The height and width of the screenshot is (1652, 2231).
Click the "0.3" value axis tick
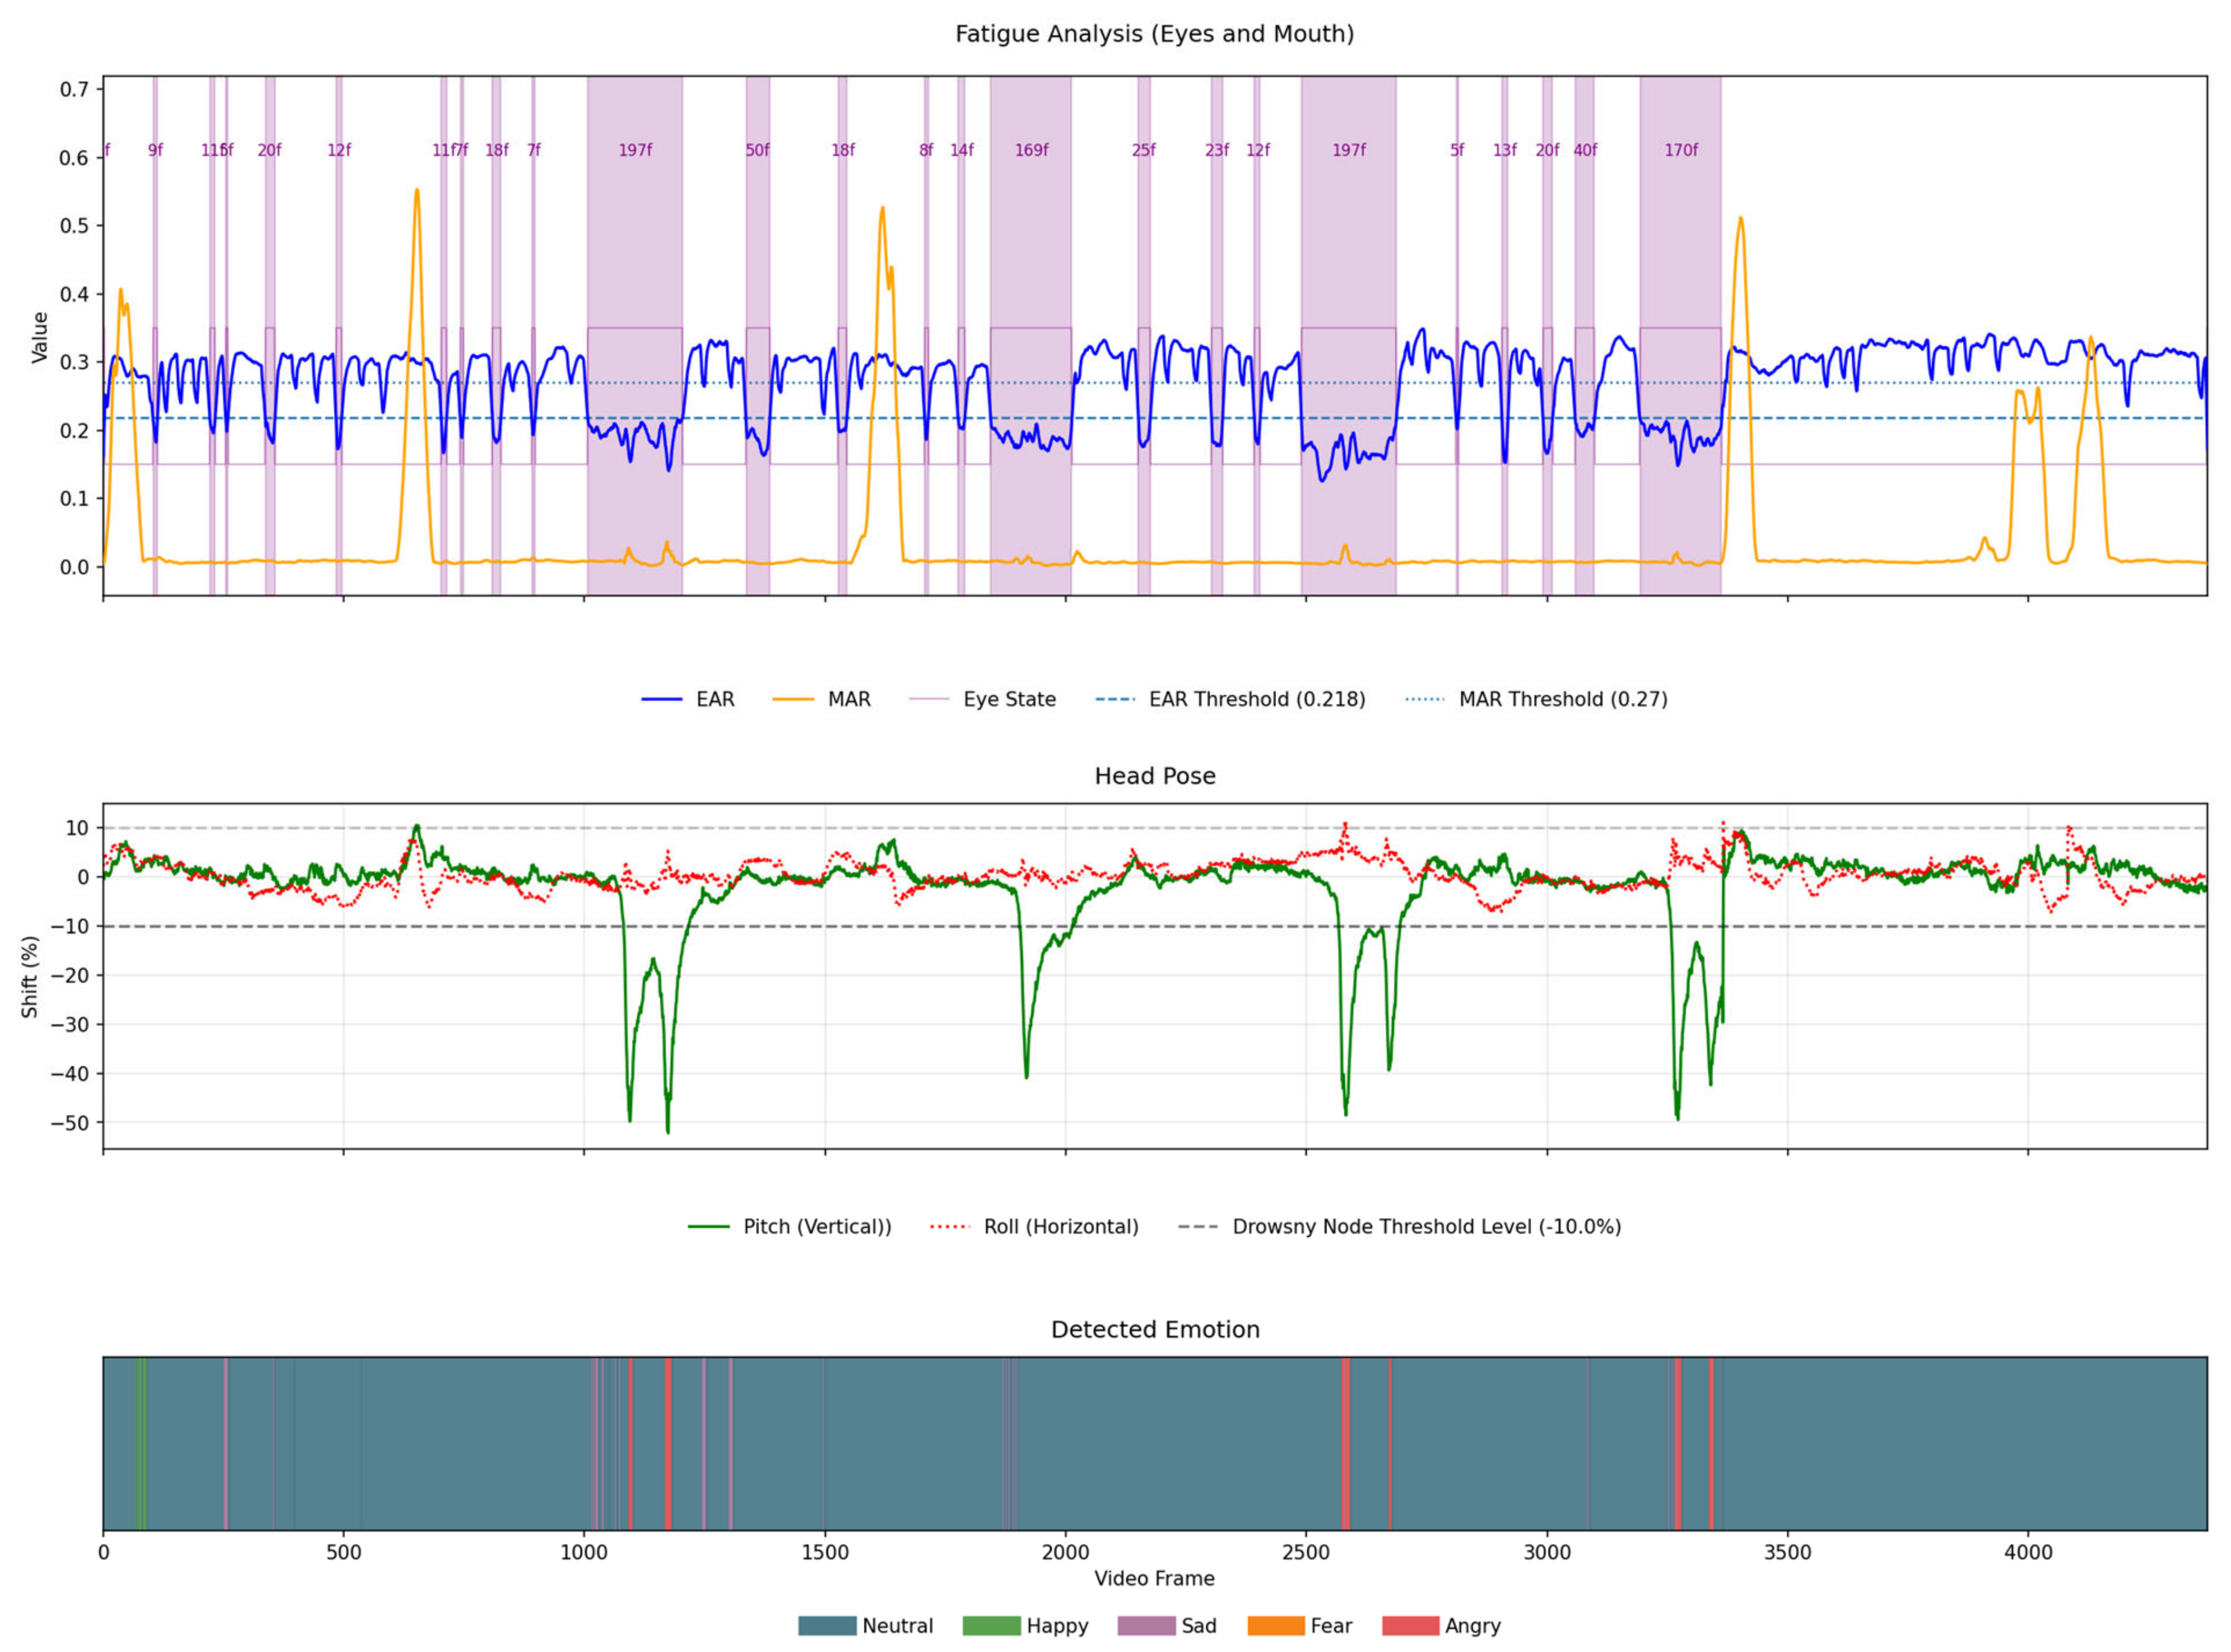75,362
